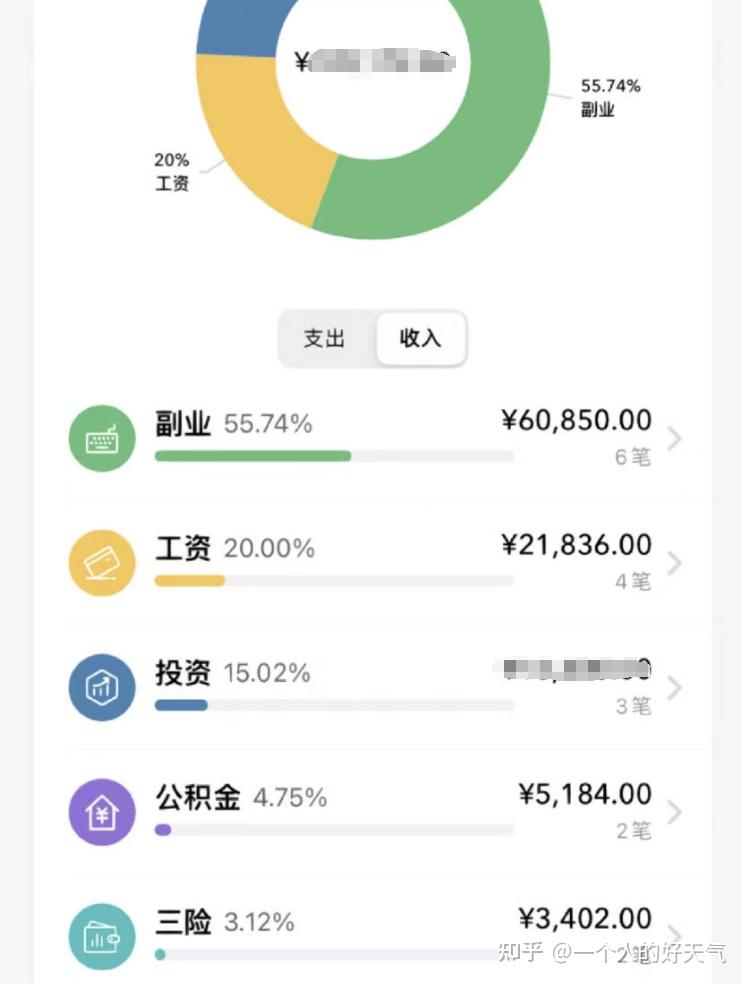
Task: Click the 工资 yellow progress bar
Action: [x=190, y=581]
